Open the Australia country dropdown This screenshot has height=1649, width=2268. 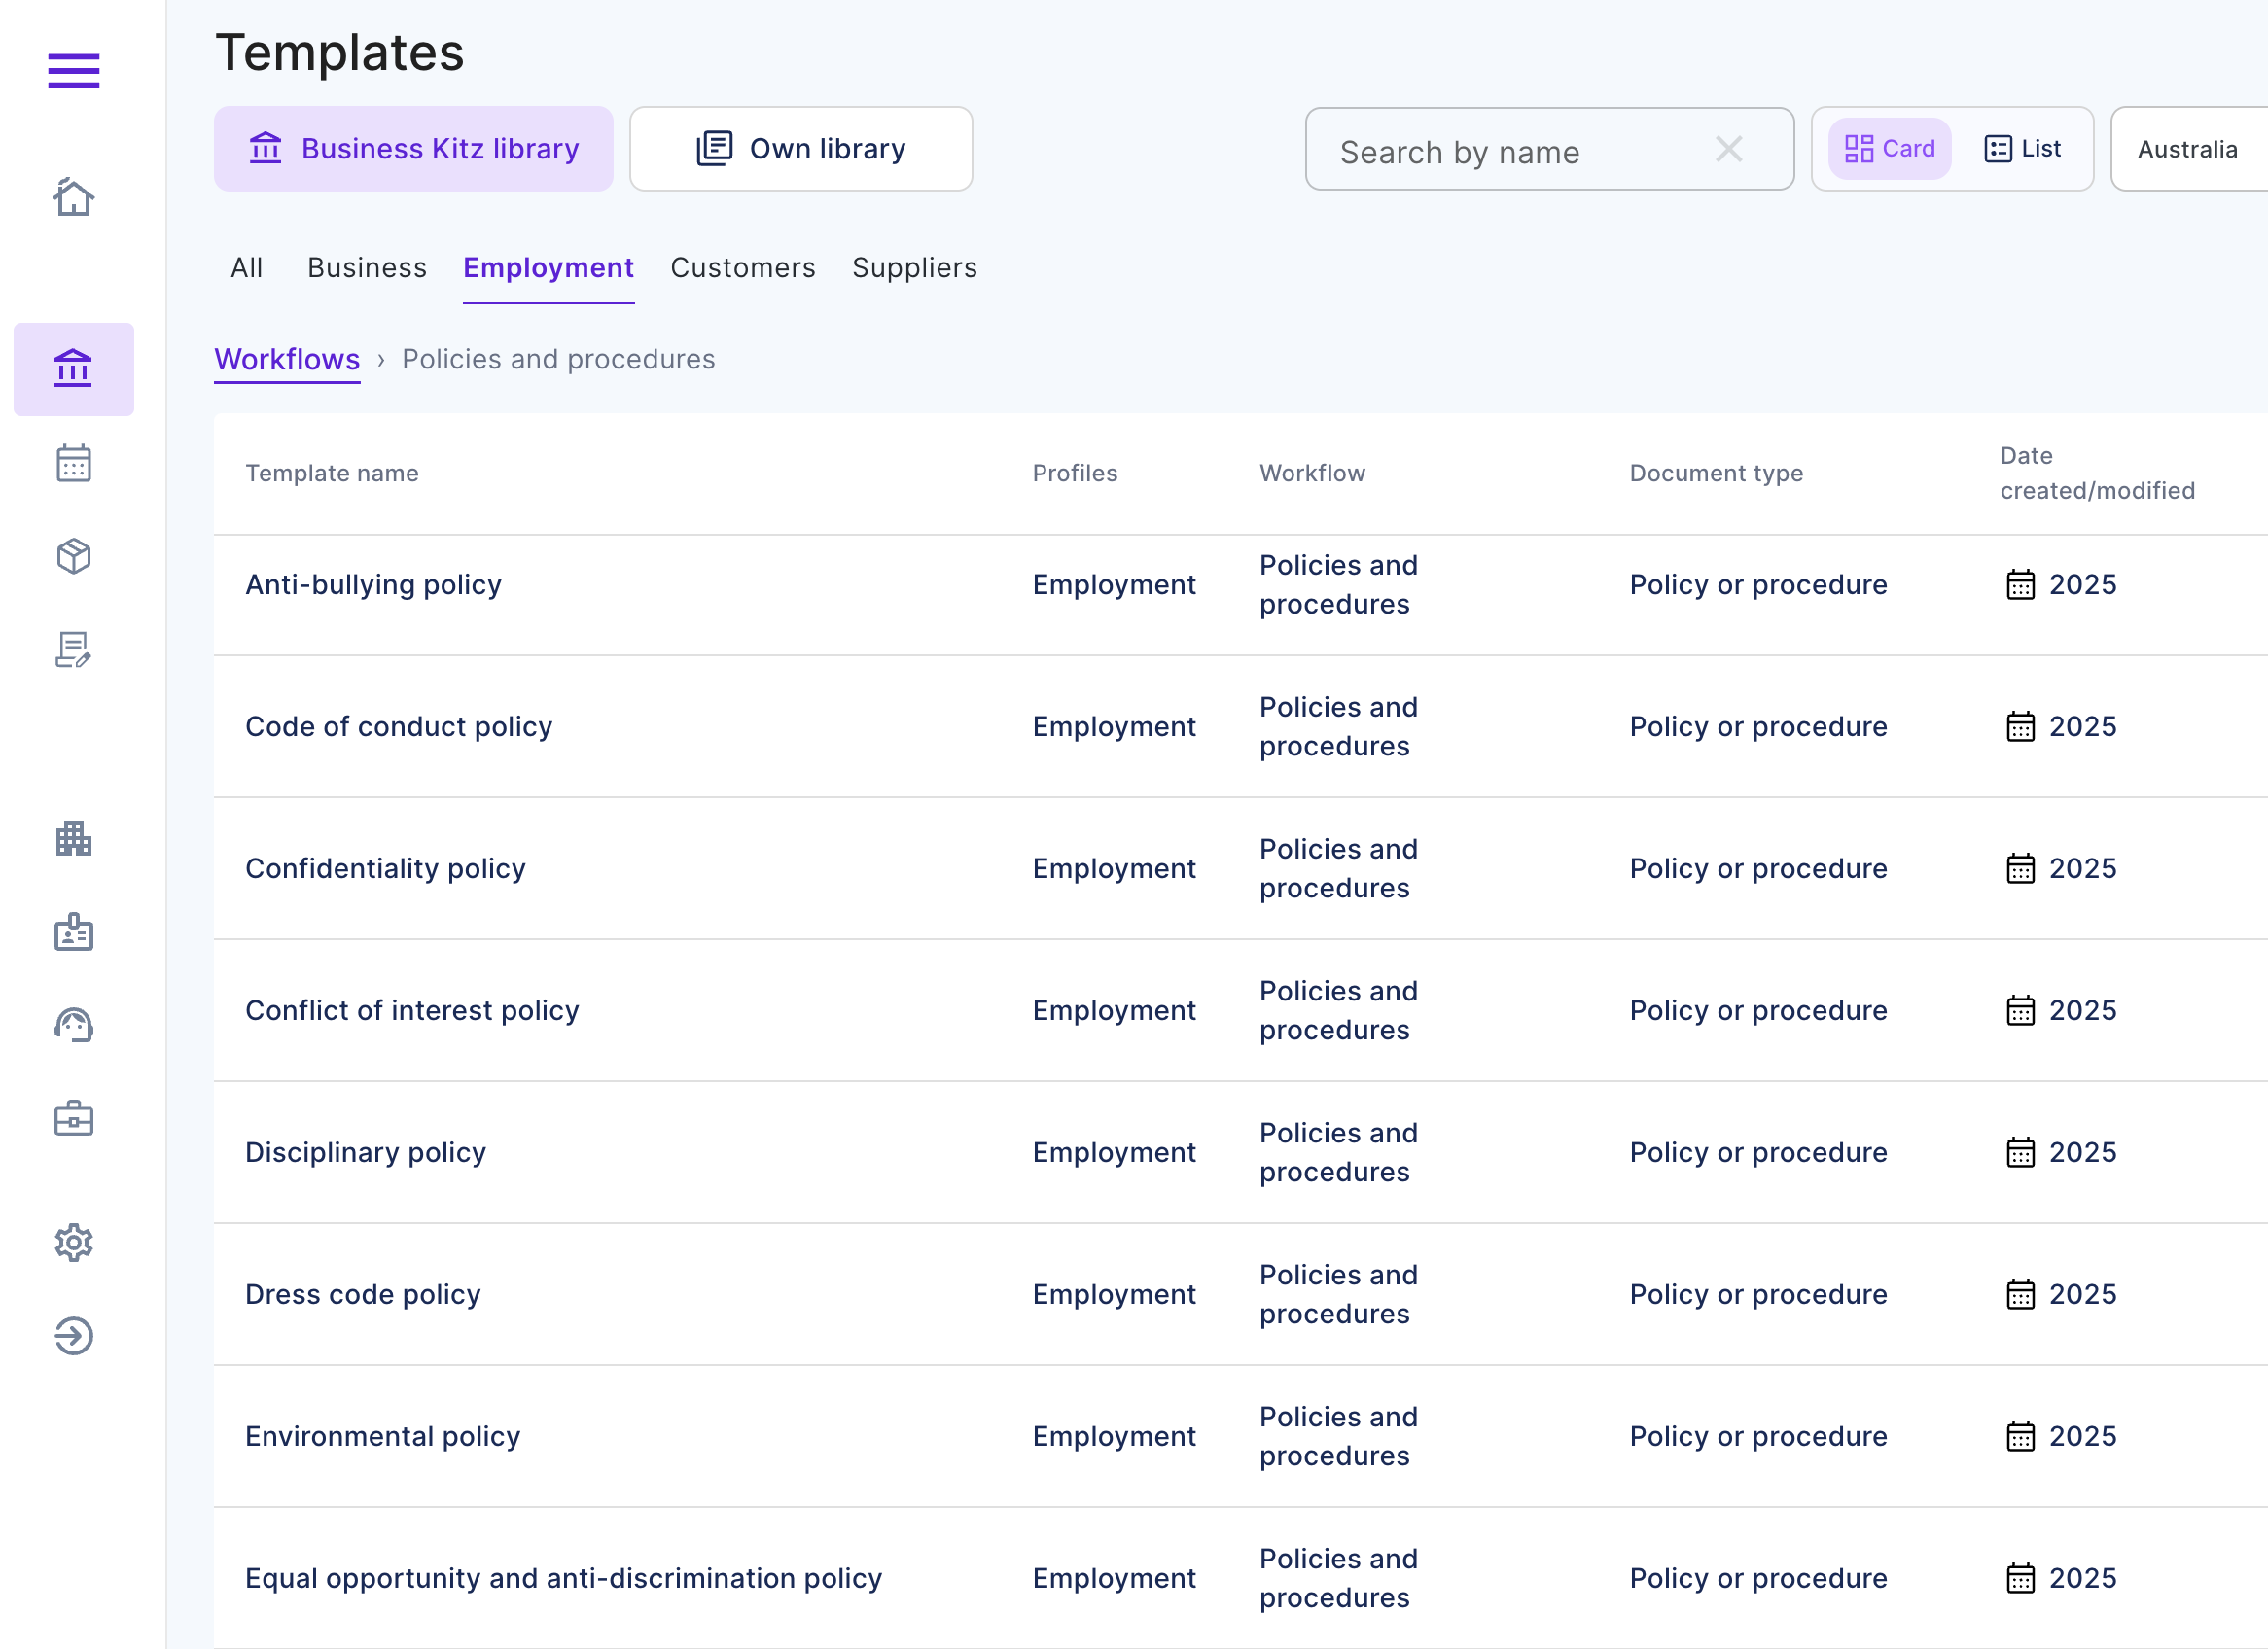[x=2187, y=149]
